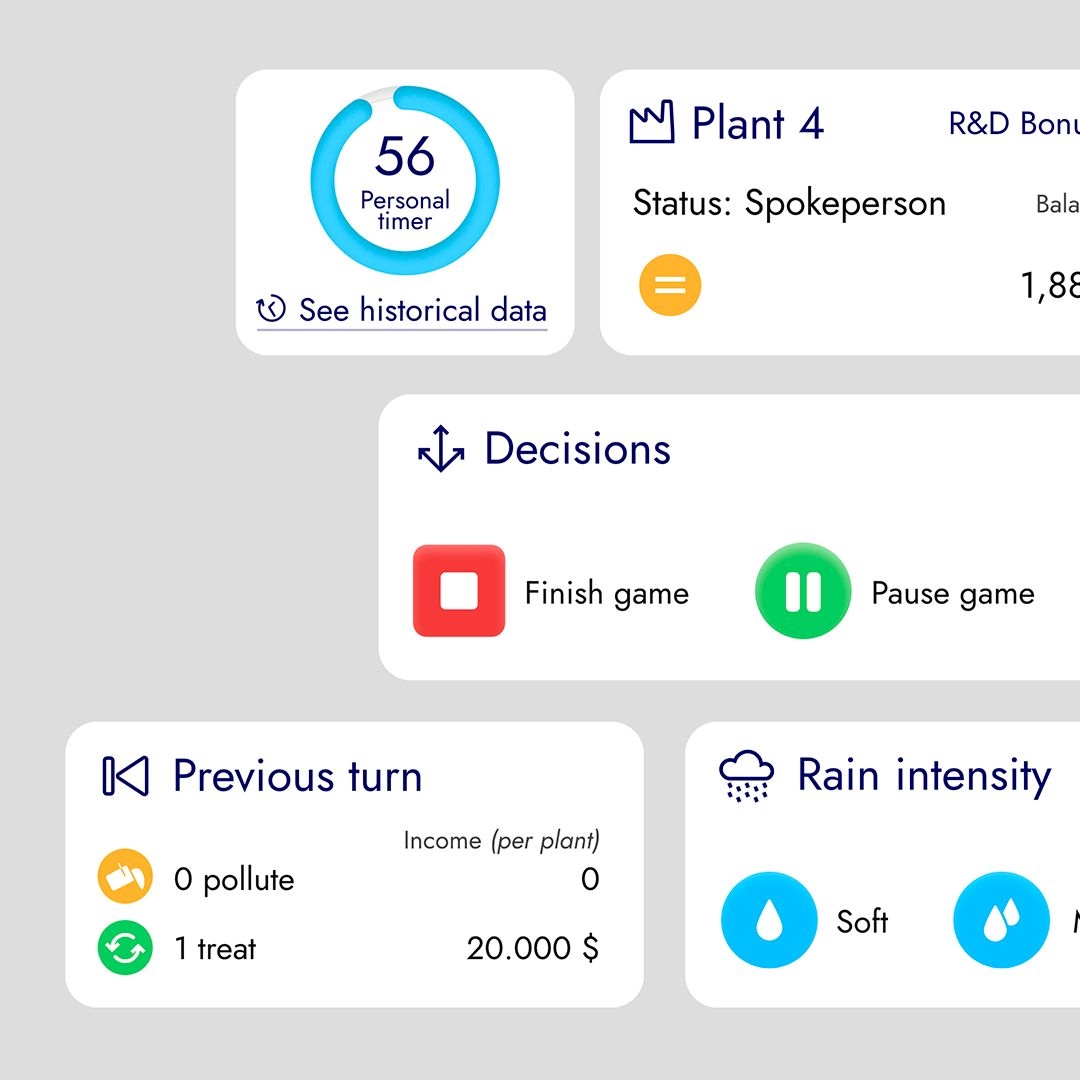Screen dimensions: 1080x1080
Task: Click the Plant 4 title
Action: point(758,123)
